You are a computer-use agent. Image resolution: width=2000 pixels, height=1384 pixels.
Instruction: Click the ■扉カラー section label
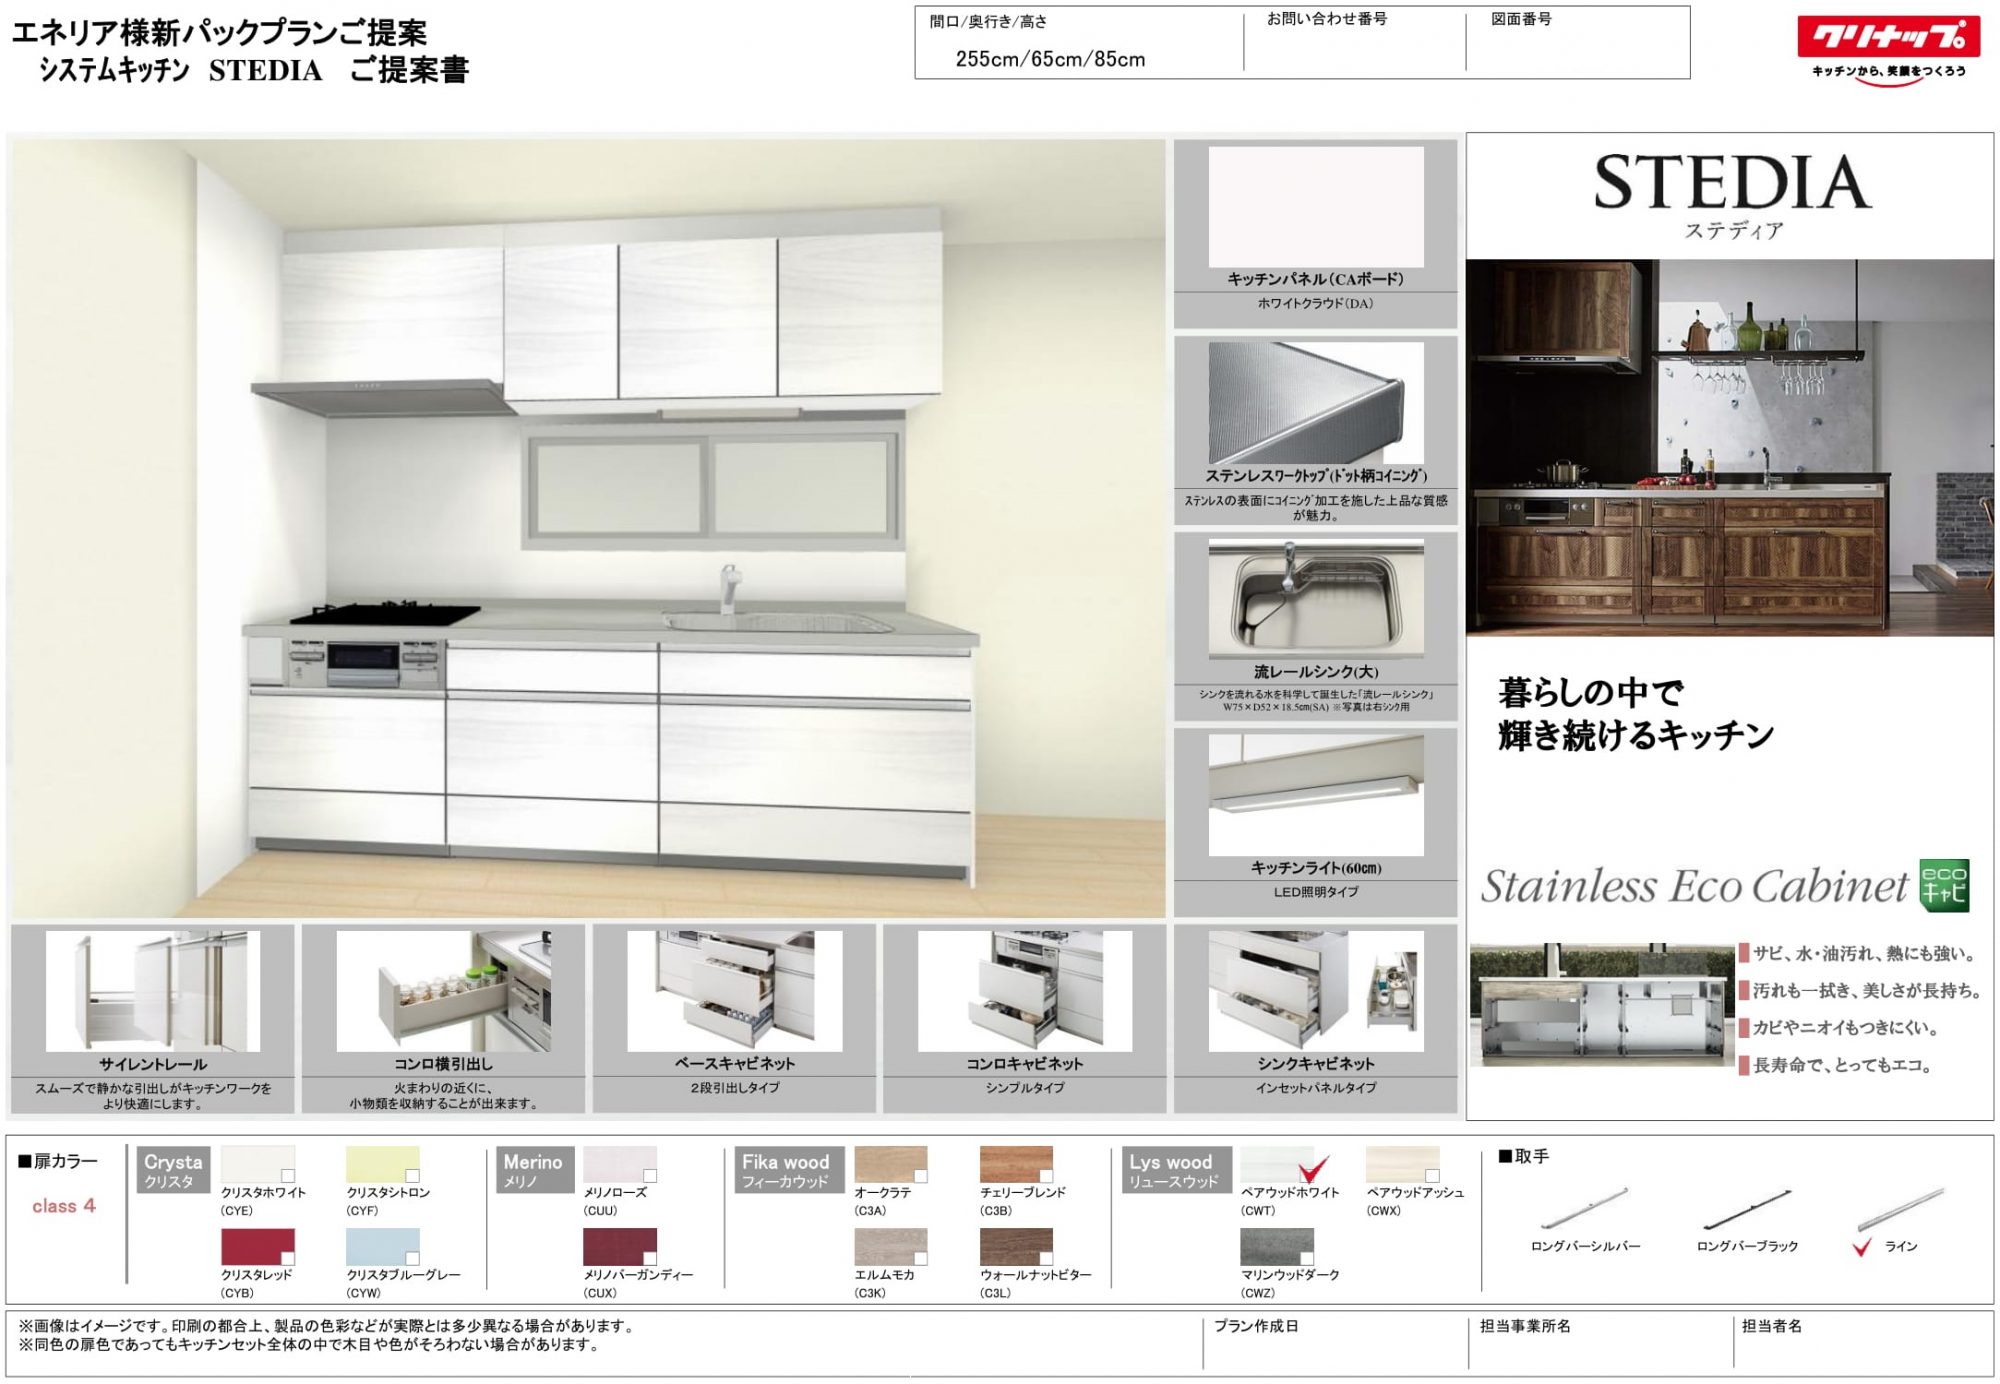[x=58, y=1161]
